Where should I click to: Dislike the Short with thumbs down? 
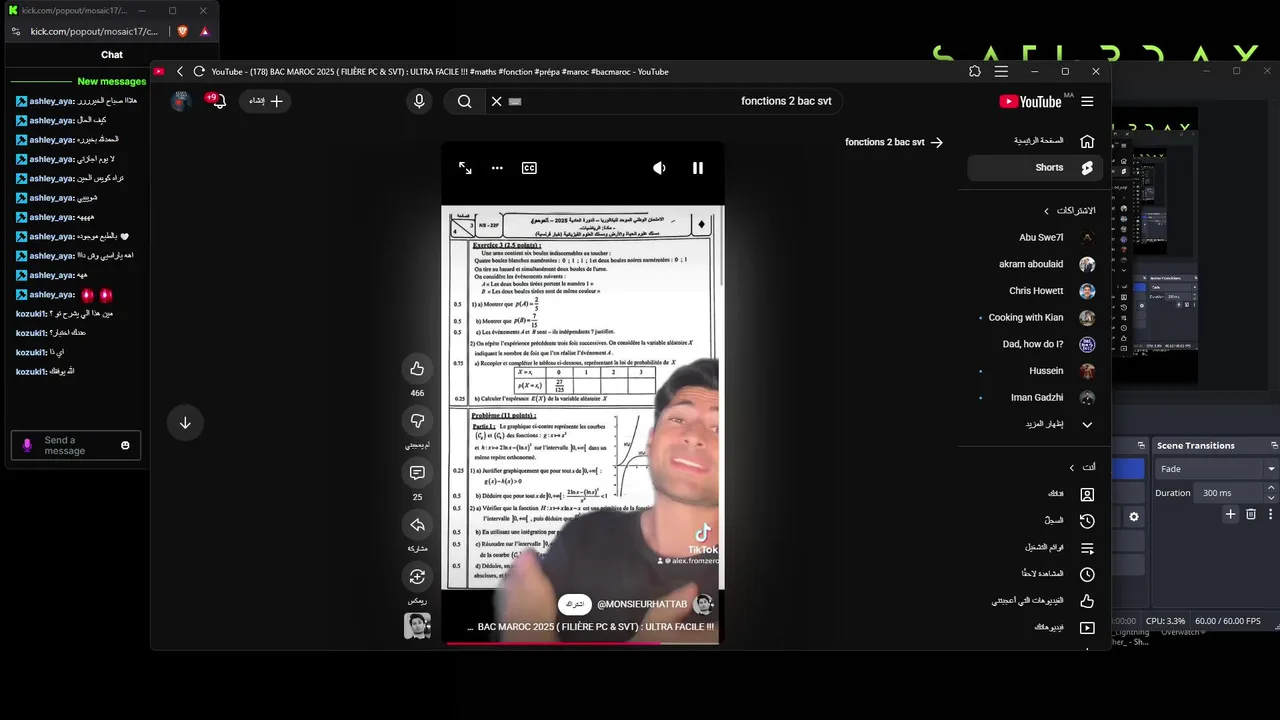pyautogui.click(x=417, y=421)
